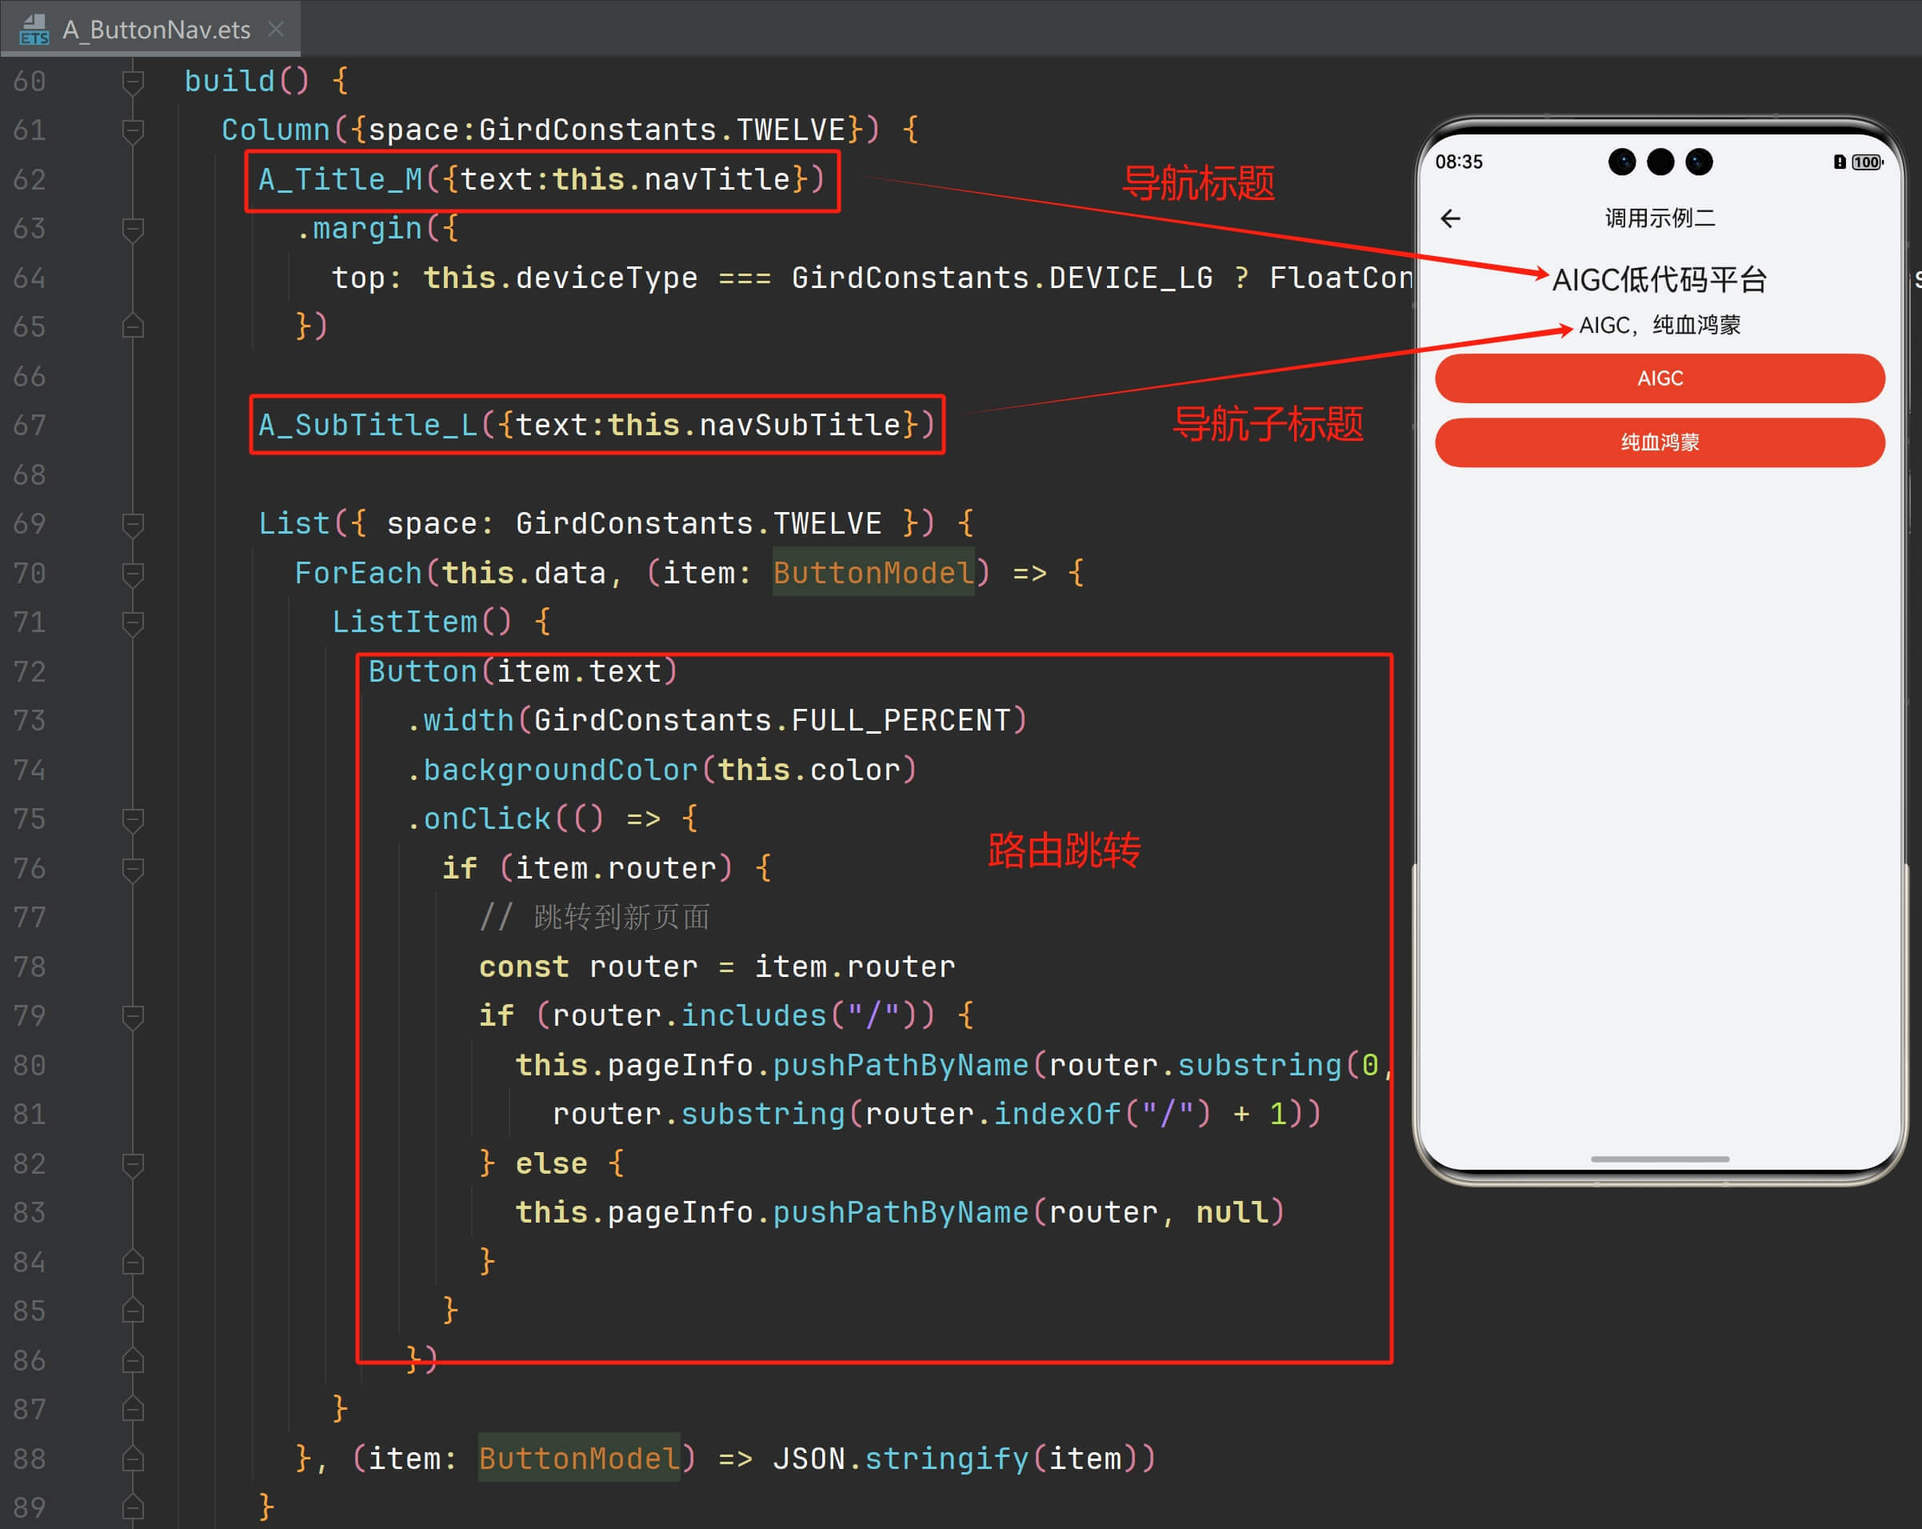1922x1529 pixels.
Task: Click the phone home indicator bar
Action: (1659, 1159)
